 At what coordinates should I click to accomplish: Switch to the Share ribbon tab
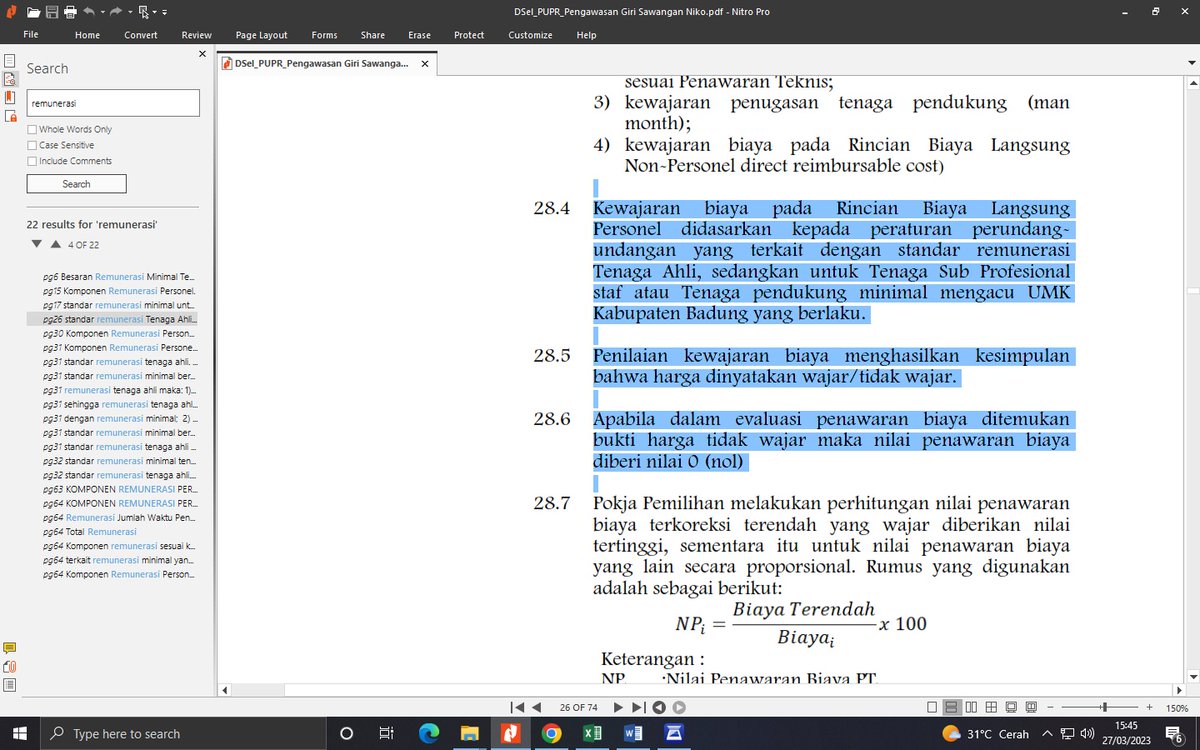coord(373,35)
